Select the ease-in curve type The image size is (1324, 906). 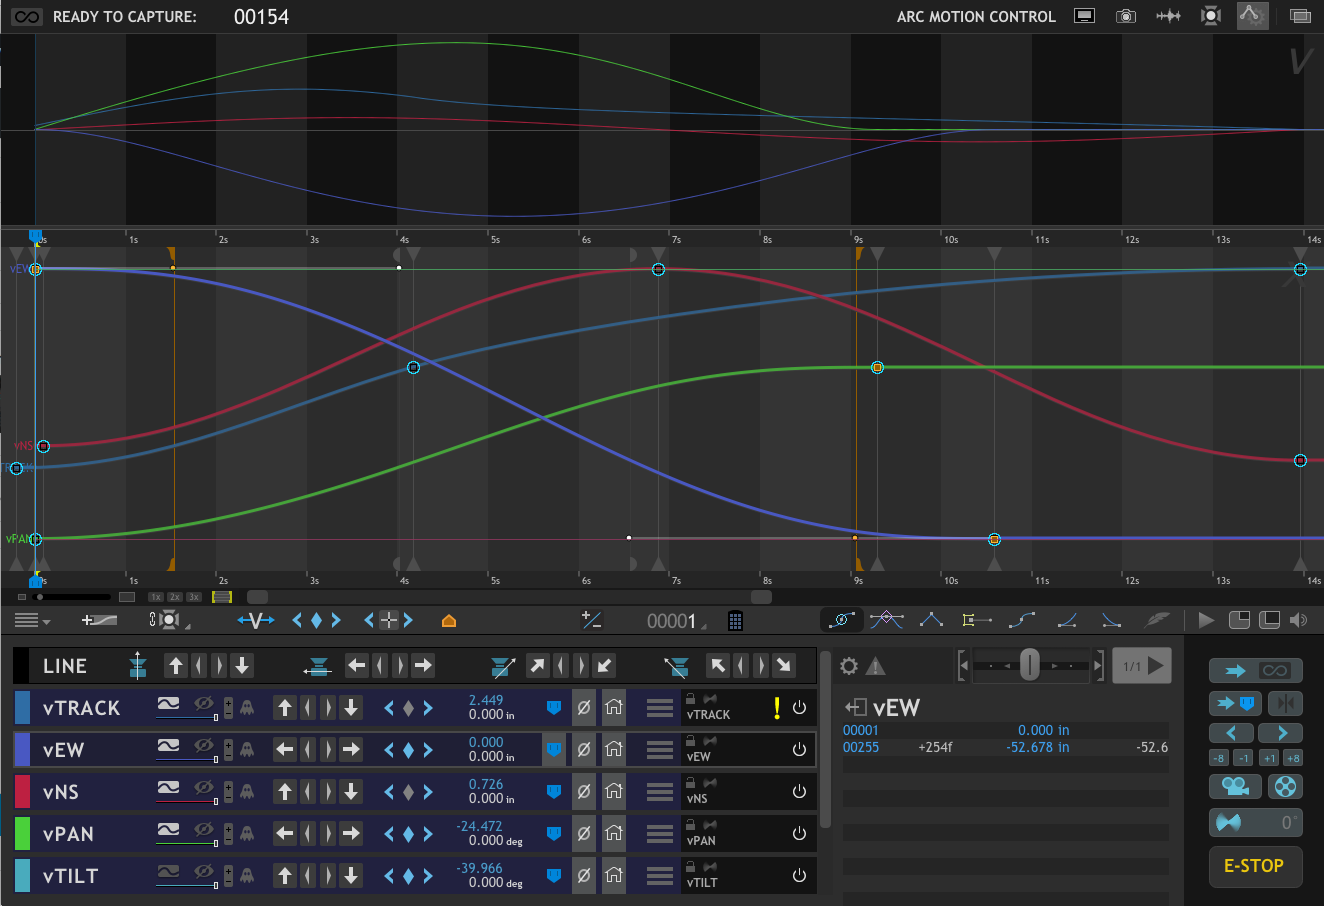(x=1067, y=621)
